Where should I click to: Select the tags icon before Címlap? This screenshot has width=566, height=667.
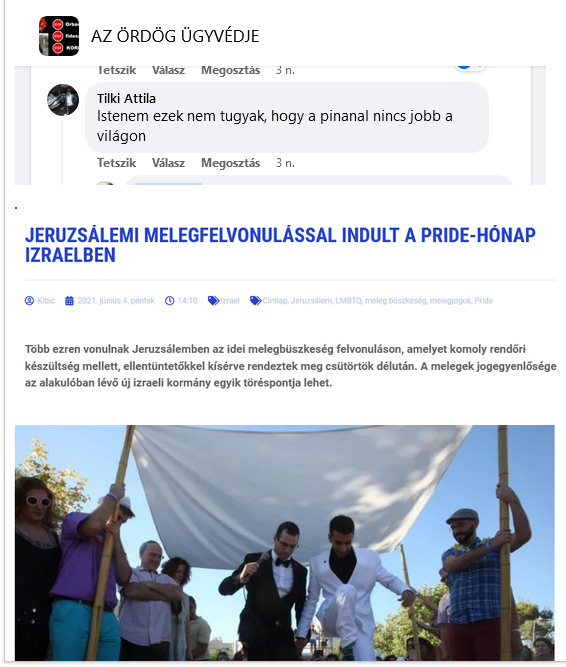[256, 301]
